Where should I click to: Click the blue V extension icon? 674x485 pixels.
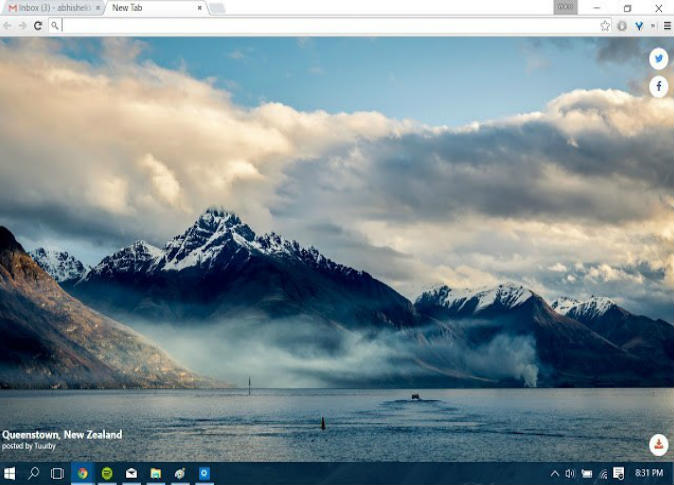[x=638, y=26]
